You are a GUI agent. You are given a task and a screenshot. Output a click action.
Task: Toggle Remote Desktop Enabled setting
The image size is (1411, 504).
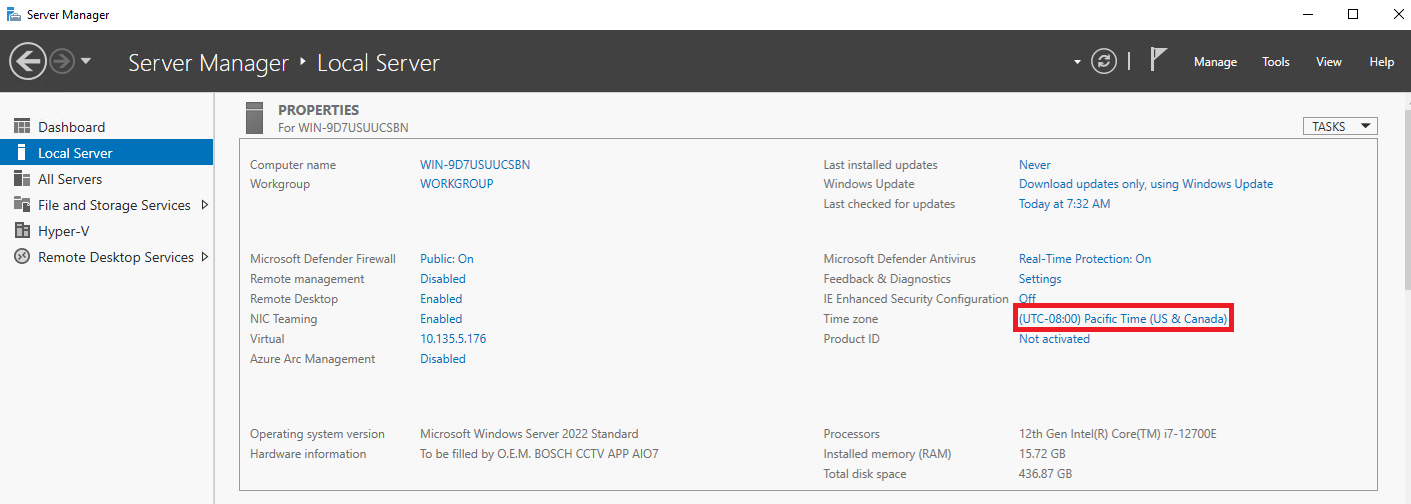click(441, 299)
